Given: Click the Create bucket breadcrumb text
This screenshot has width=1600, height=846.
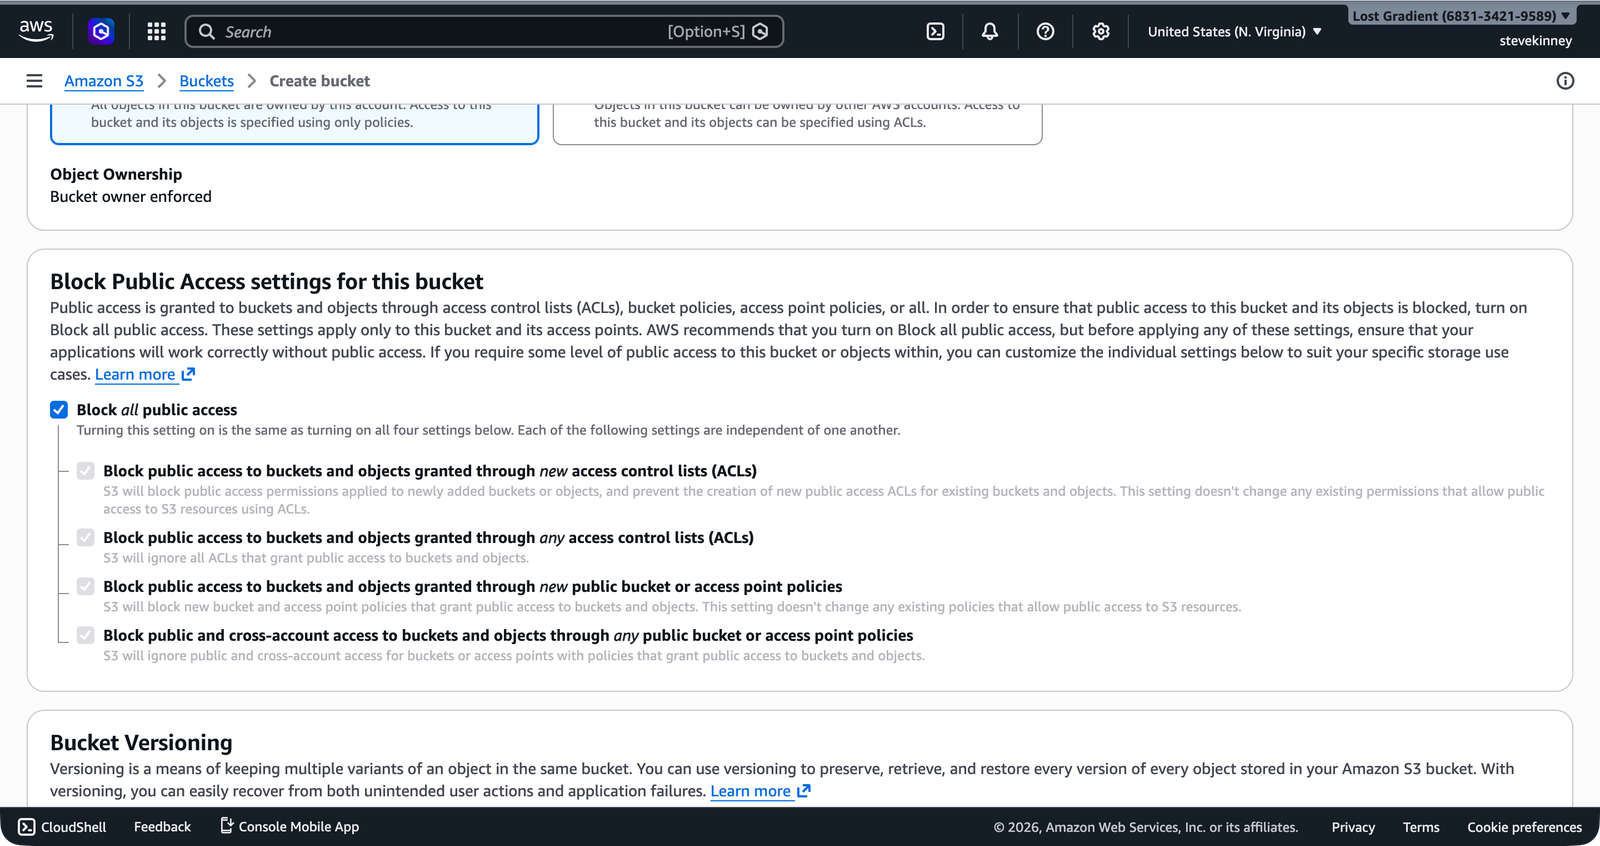Looking at the screenshot, I should click(320, 81).
